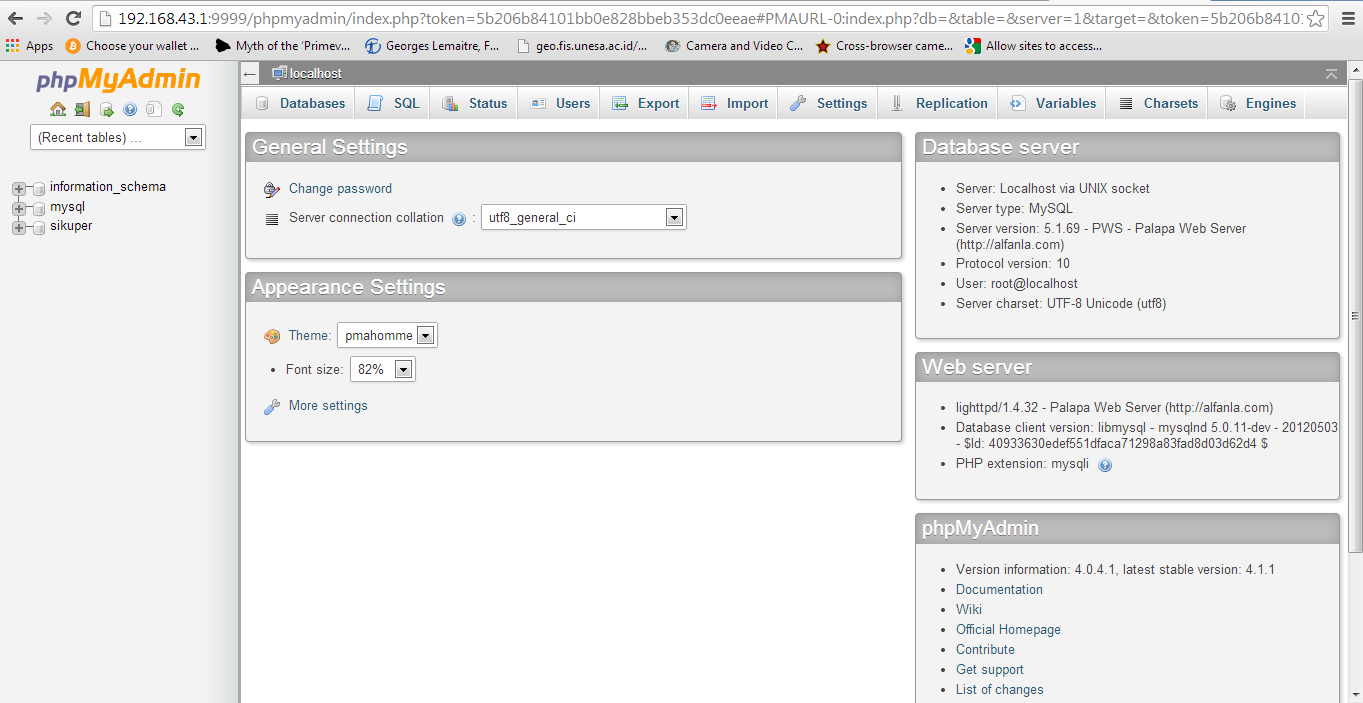Open the Recent tables dropdown

(x=118, y=138)
